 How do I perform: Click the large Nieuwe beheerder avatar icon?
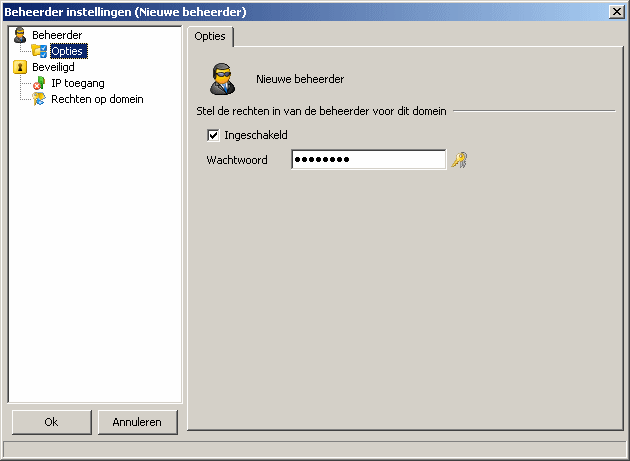(x=223, y=79)
